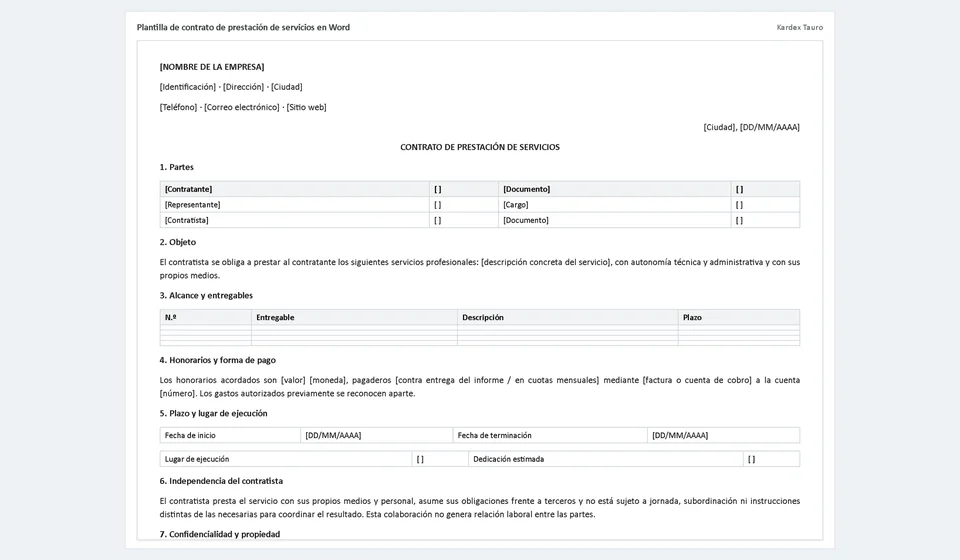This screenshot has height=560, width=960.
Task: Click the right-aligned "[Ciudad], [DD/MM/AAAA]" date line
Action: [x=751, y=127]
